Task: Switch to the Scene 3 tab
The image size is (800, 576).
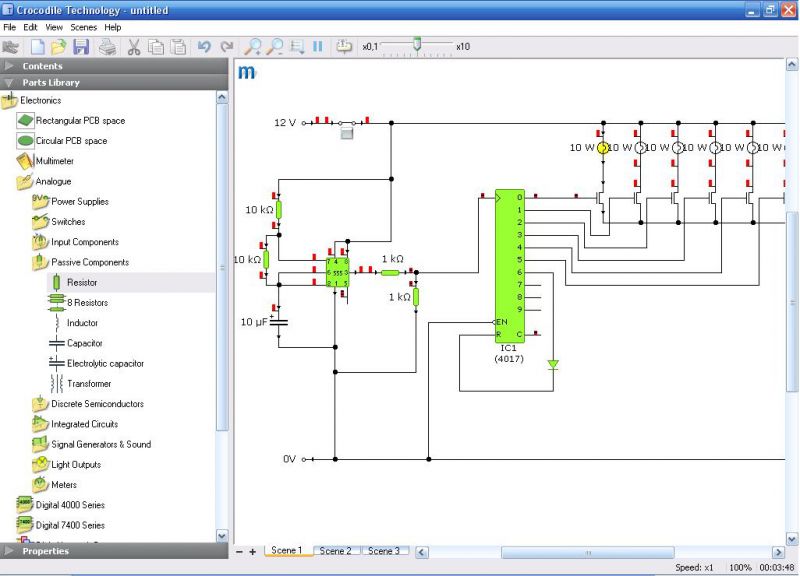Action: pos(384,550)
